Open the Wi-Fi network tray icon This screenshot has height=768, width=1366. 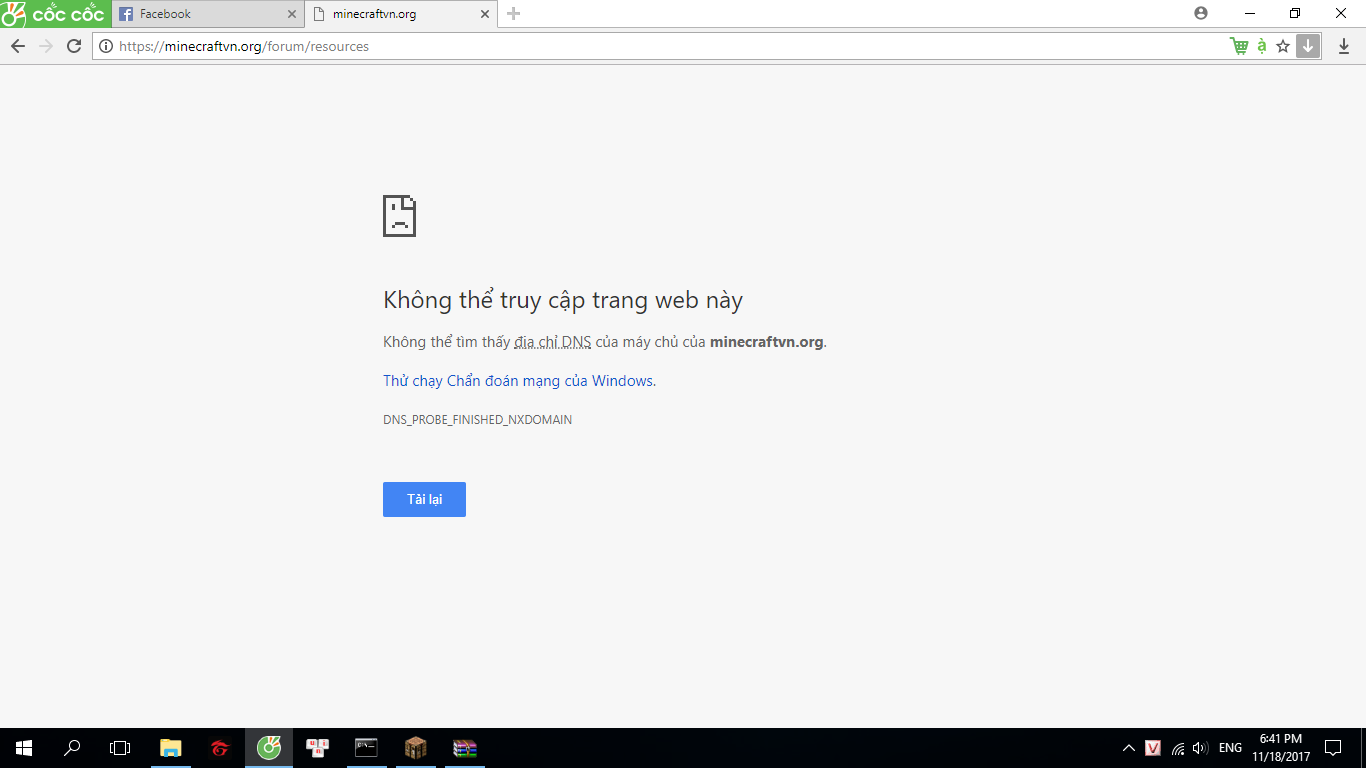pos(1178,748)
